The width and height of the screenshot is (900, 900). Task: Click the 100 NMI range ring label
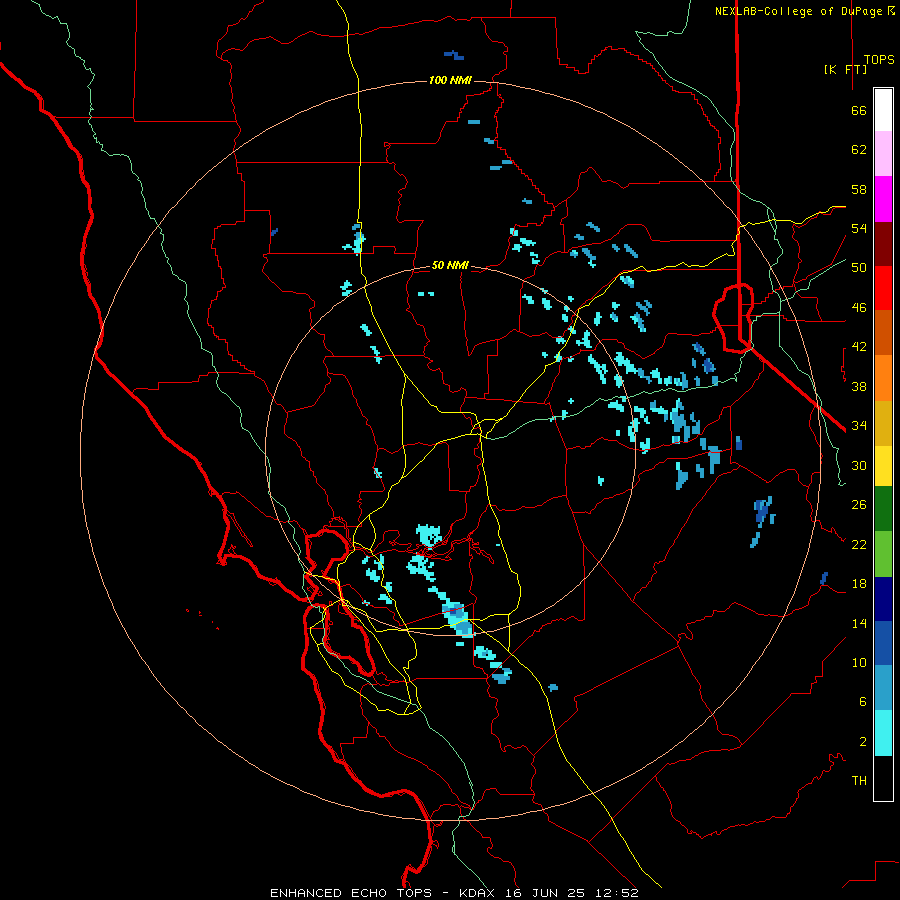pos(451,80)
